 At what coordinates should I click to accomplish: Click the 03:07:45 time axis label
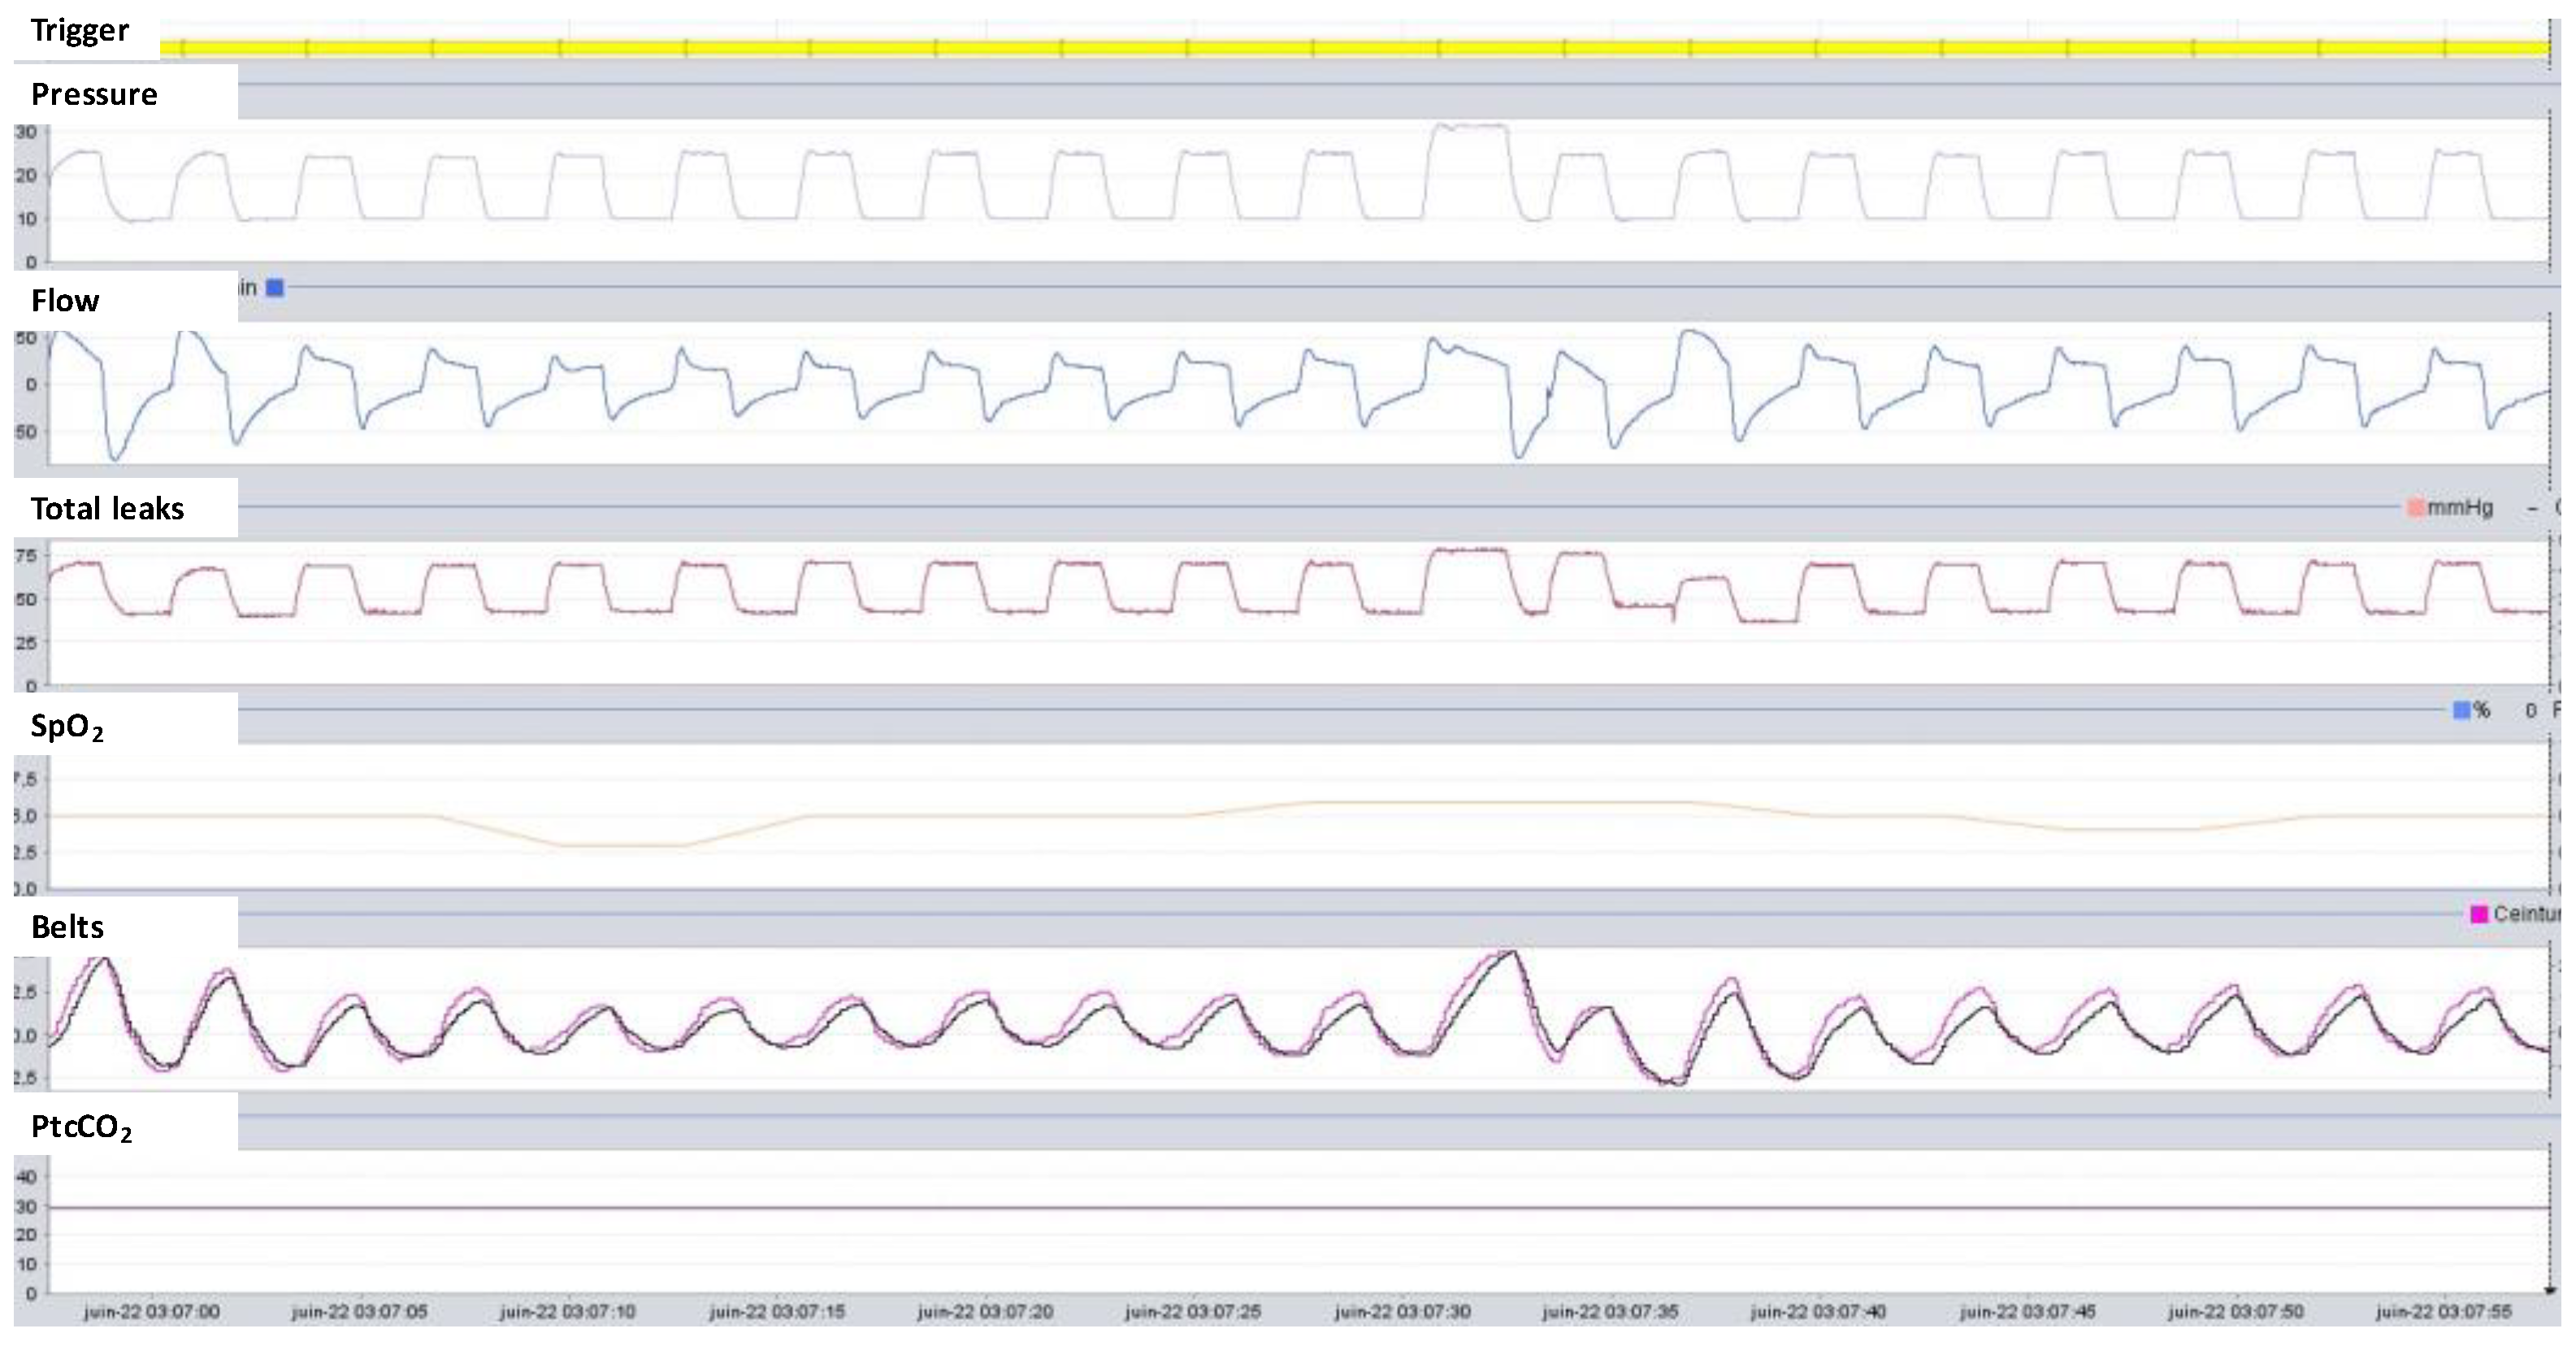point(2027,1311)
